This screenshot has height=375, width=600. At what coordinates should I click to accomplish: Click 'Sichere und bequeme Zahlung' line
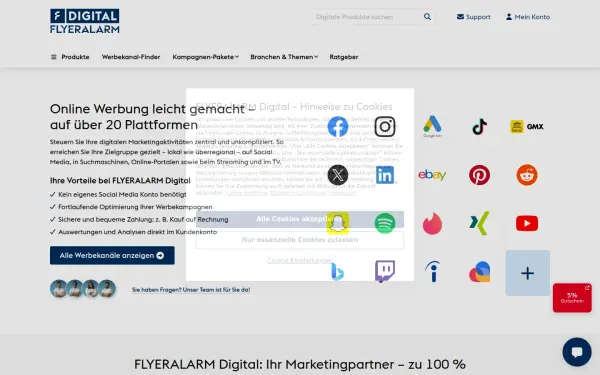tap(143, 220)
